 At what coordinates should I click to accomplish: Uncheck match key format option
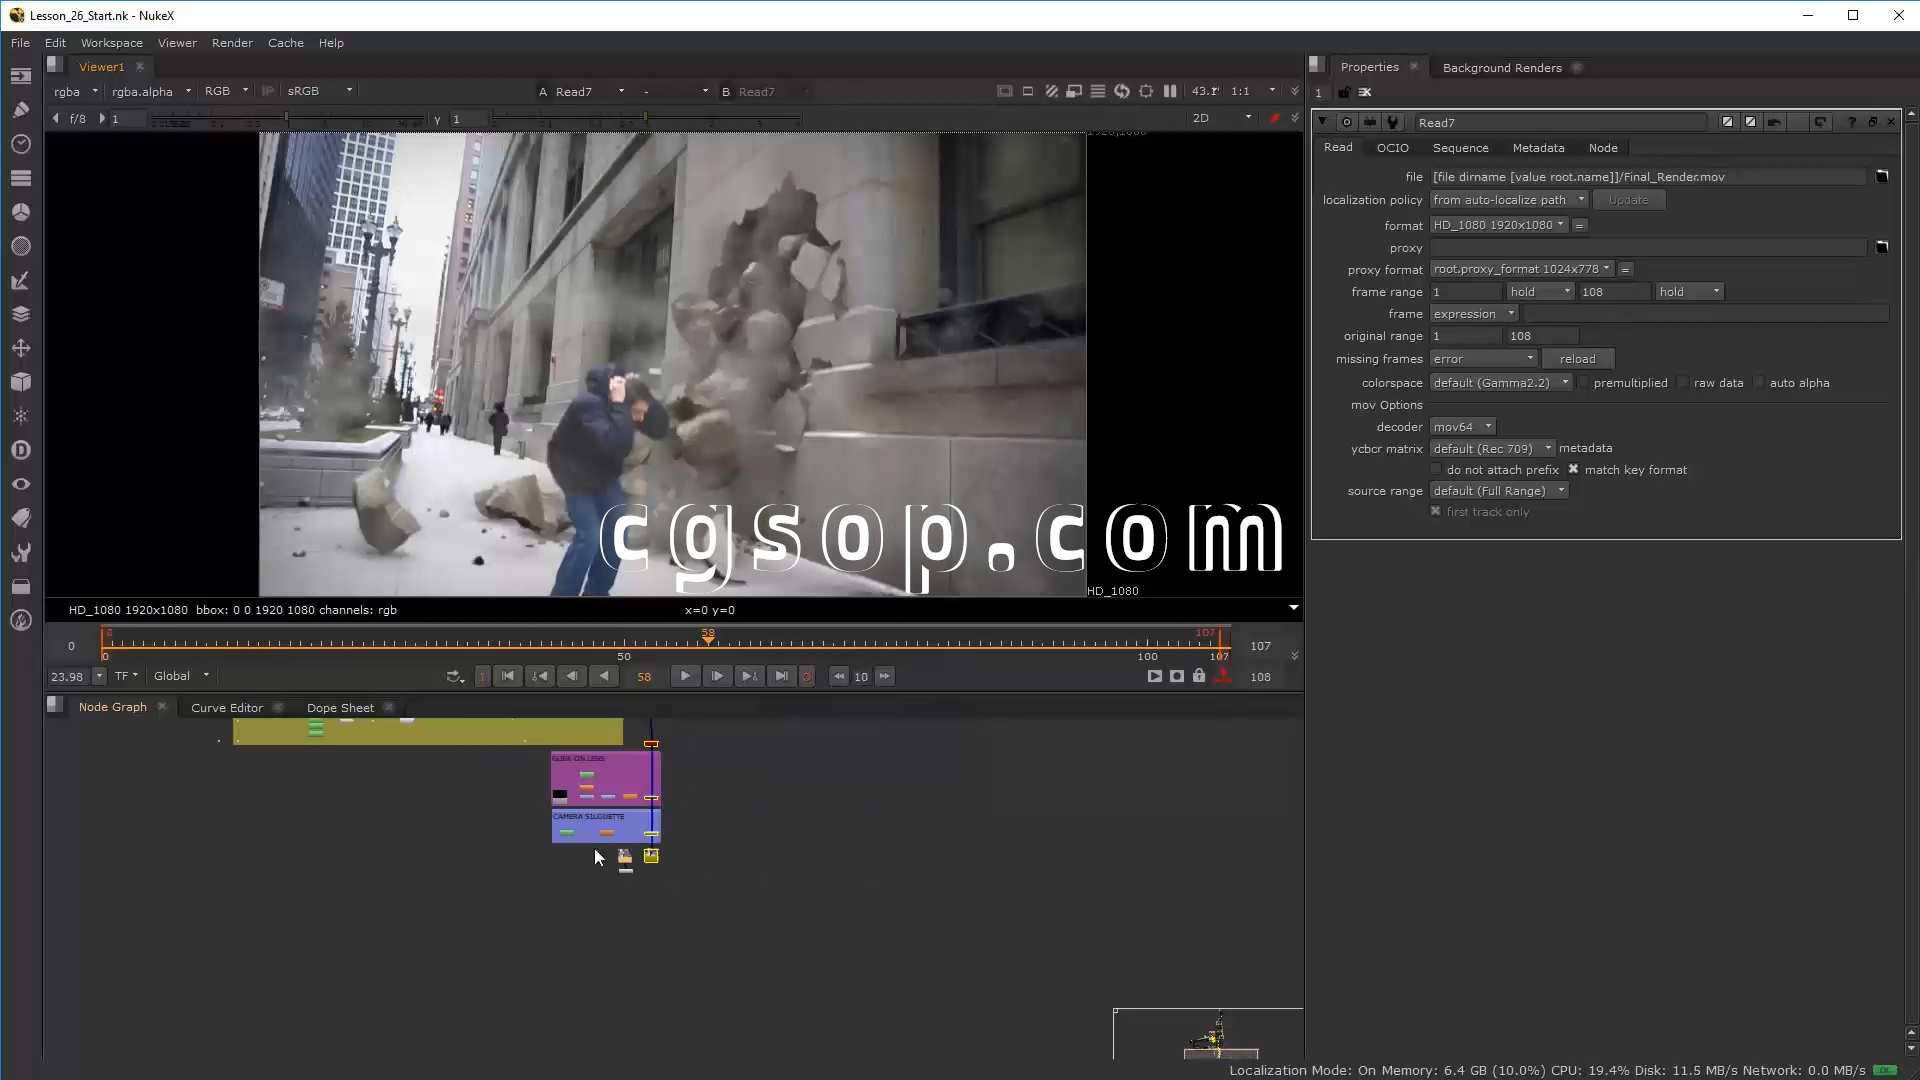[x=1574, y=469]
